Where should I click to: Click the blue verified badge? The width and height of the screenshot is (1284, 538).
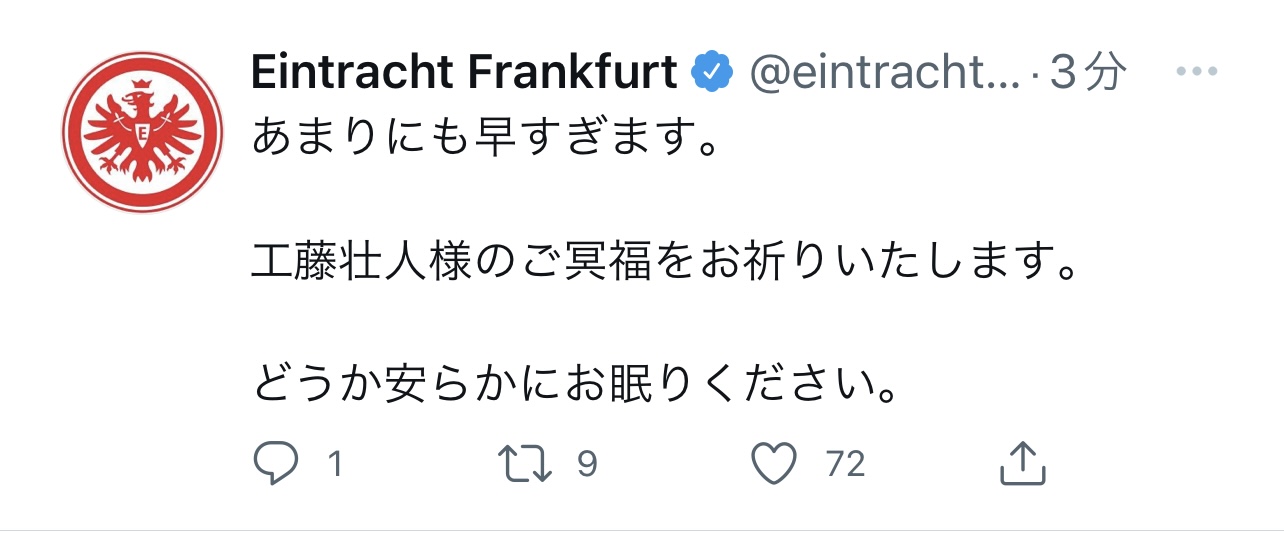point(711,73)
